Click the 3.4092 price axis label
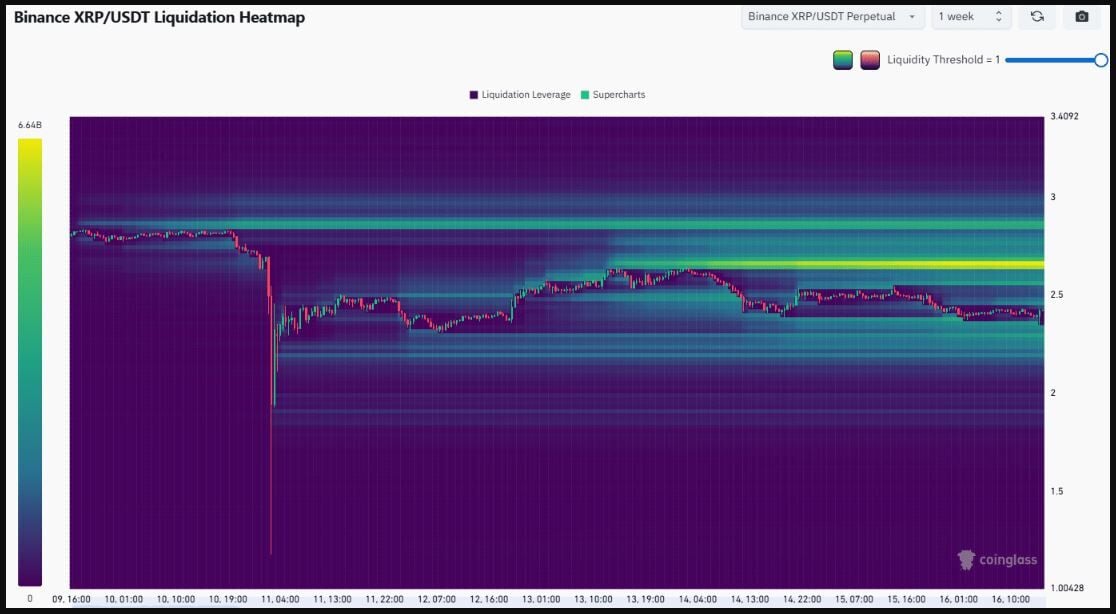Image resolution: width=1116 pixels, height=614 pixels. 1064,116
